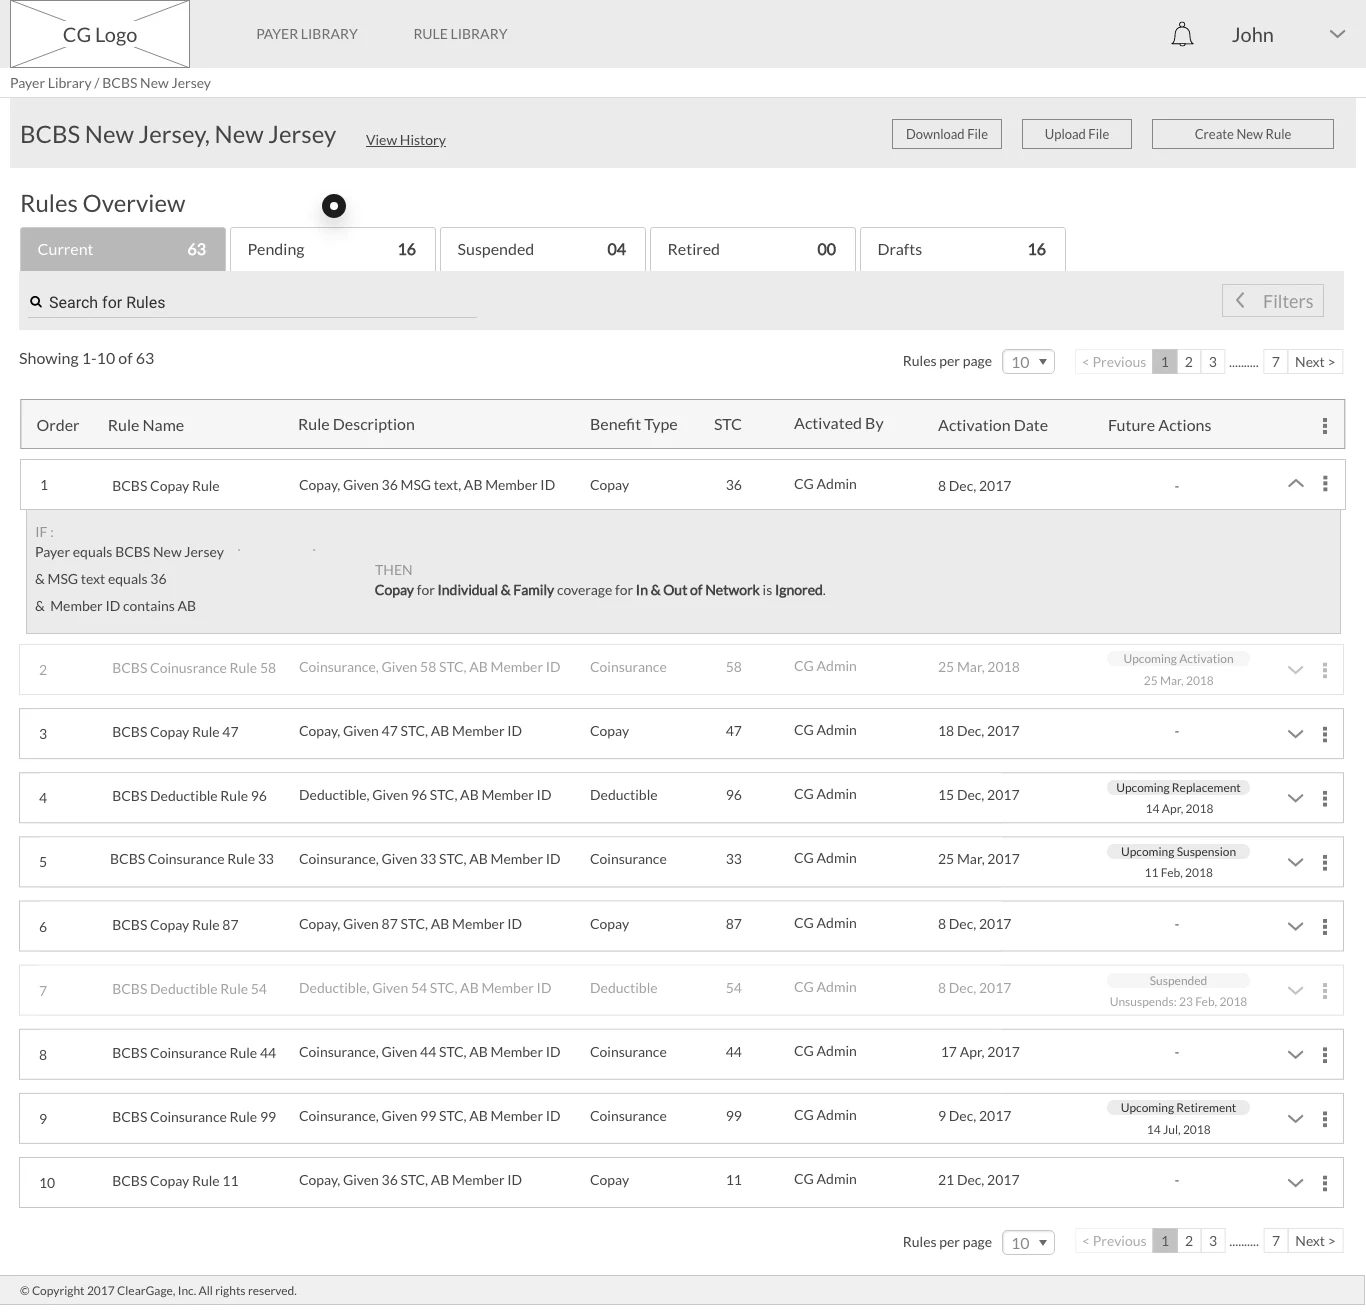Open kebab menu for BCBS Deductible Rule 96
Viewport: 1366px width, 1312px height.
(1325, 798)
